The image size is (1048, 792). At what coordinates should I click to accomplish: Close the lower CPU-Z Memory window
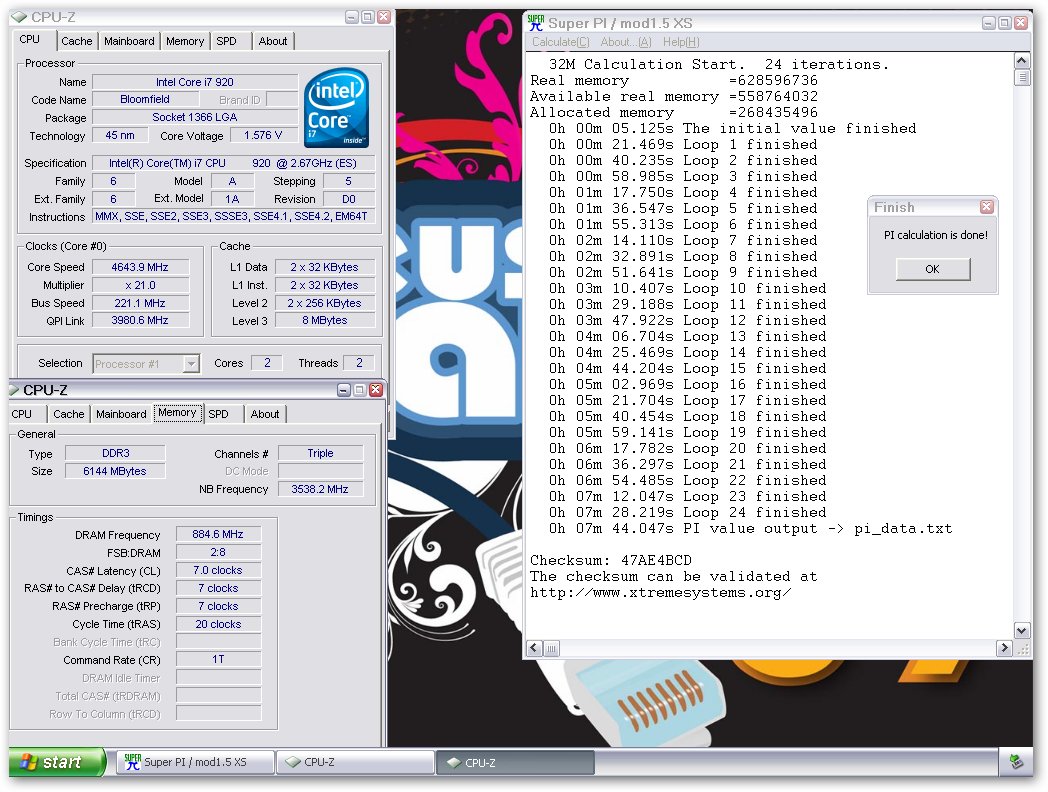tap(376, 390)
